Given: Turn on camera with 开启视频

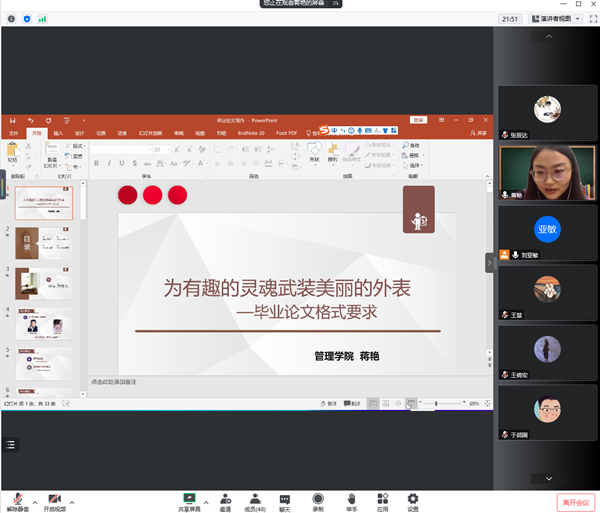Looking at the screenshot, I should pyautogui.click(x=54, y=498).
